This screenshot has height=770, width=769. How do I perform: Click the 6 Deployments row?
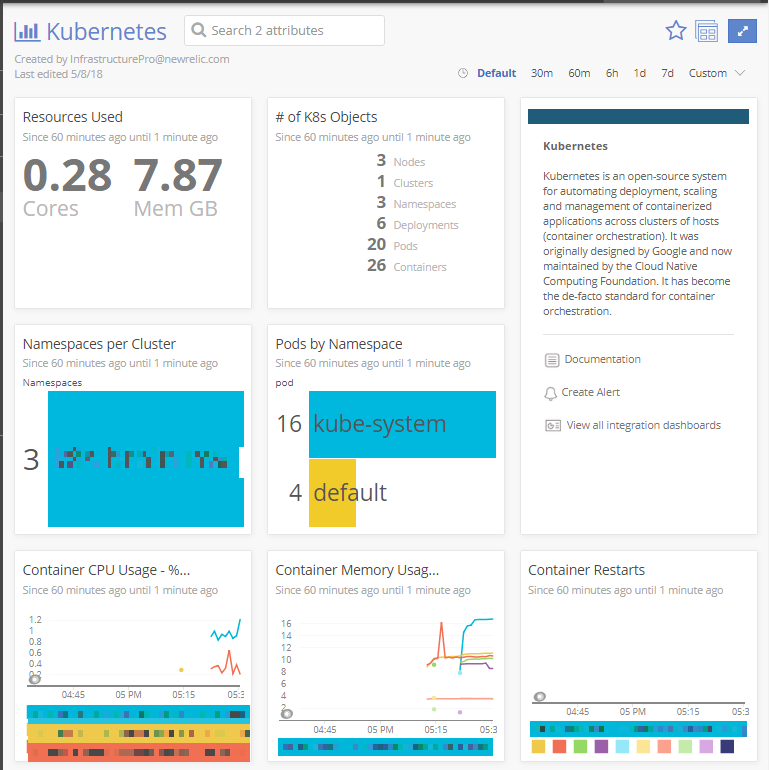(x=417, y=224)
